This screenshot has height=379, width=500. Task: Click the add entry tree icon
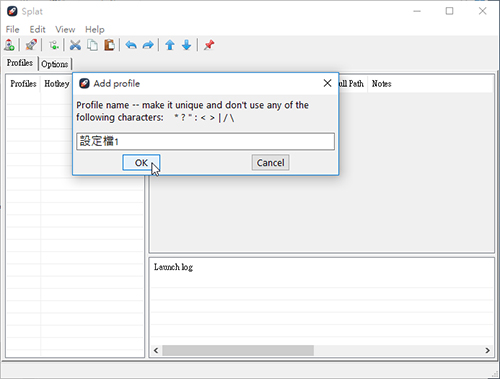click(x=54, y=45)
